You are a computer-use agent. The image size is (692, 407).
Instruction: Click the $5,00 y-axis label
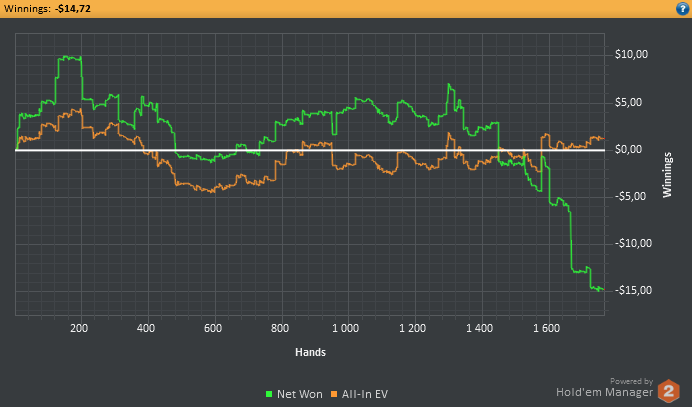click(628, 102)
